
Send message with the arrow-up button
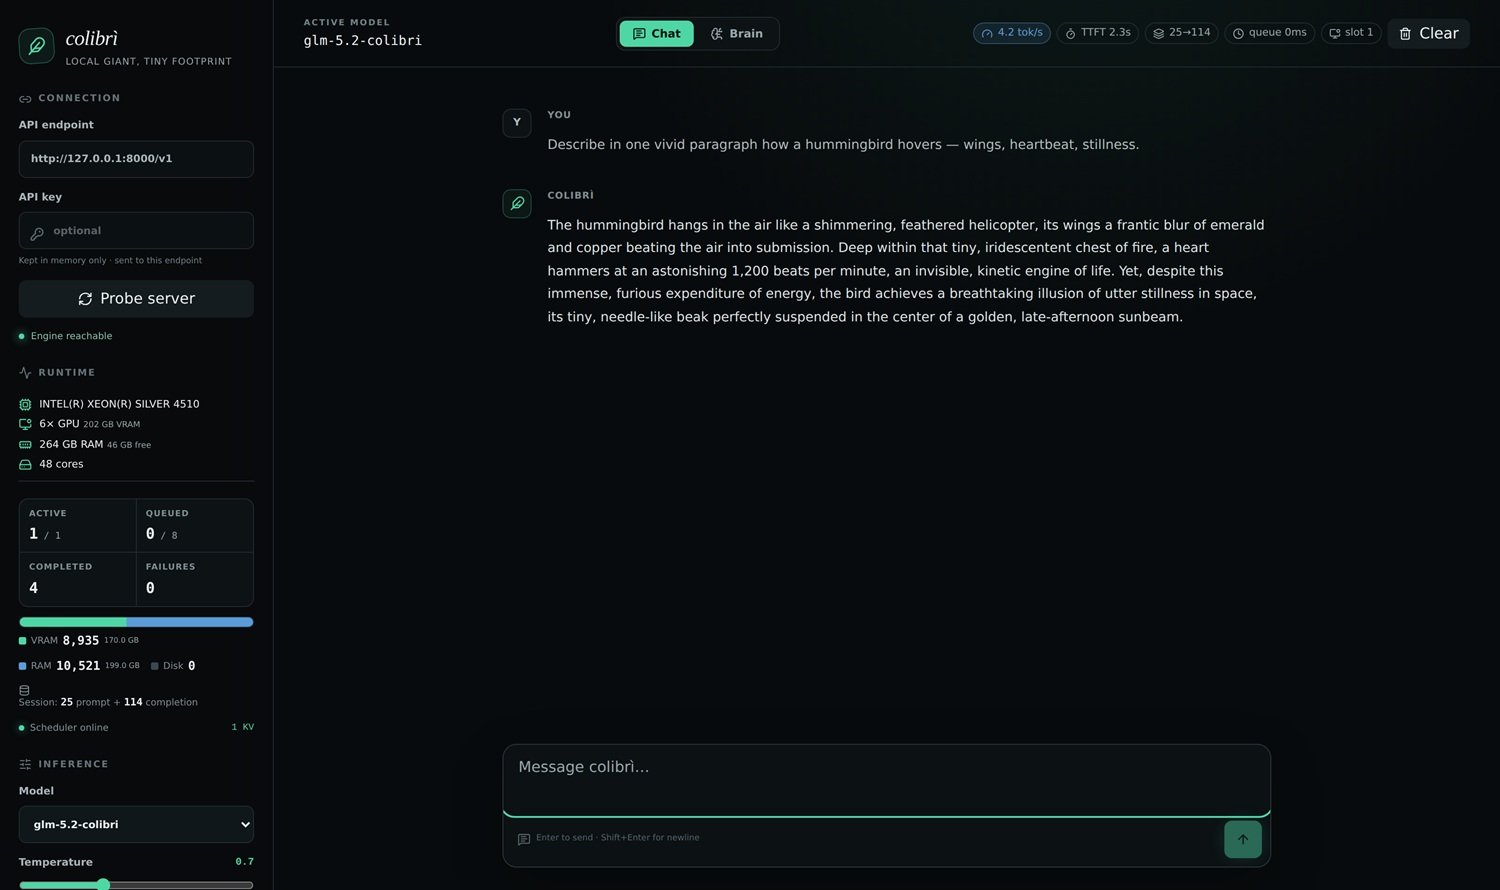pyautogui.click(x=1243, y=839)
